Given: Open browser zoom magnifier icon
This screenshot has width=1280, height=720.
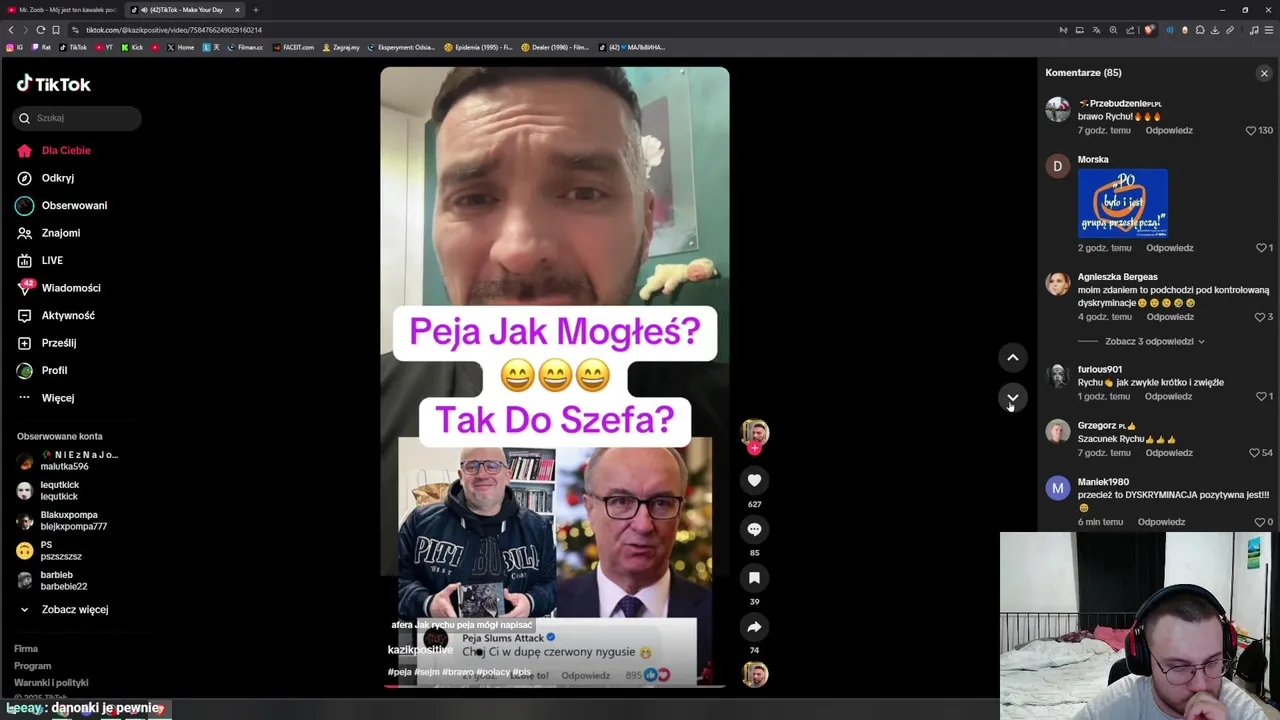Looking at the screenshot, I should tap(1113, 30).
